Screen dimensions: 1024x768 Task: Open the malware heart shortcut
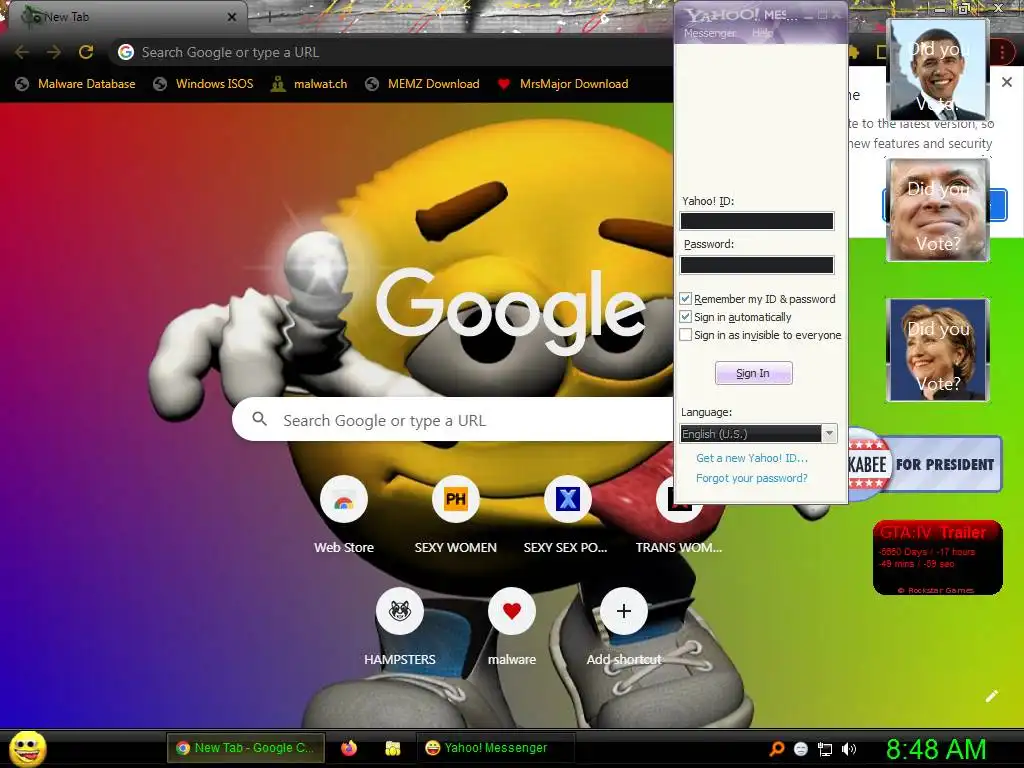pos(512,611)
